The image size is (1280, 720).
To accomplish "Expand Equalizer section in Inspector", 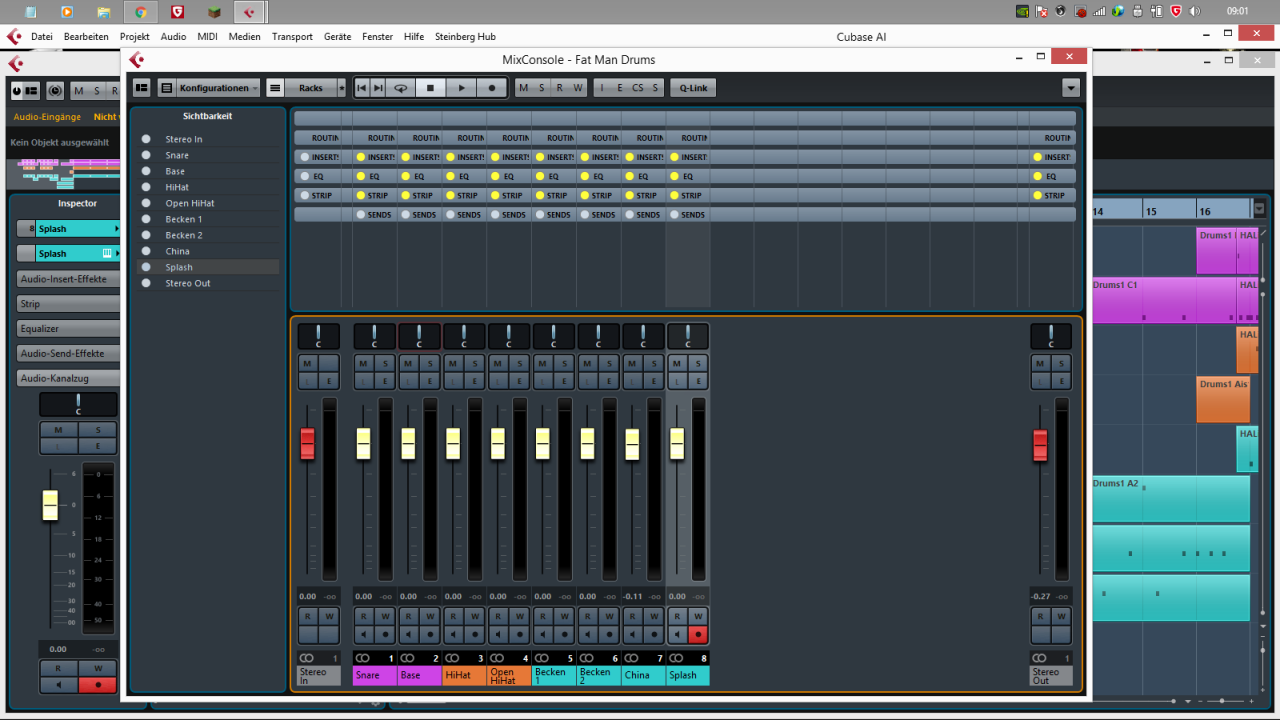I will (68, 328).
